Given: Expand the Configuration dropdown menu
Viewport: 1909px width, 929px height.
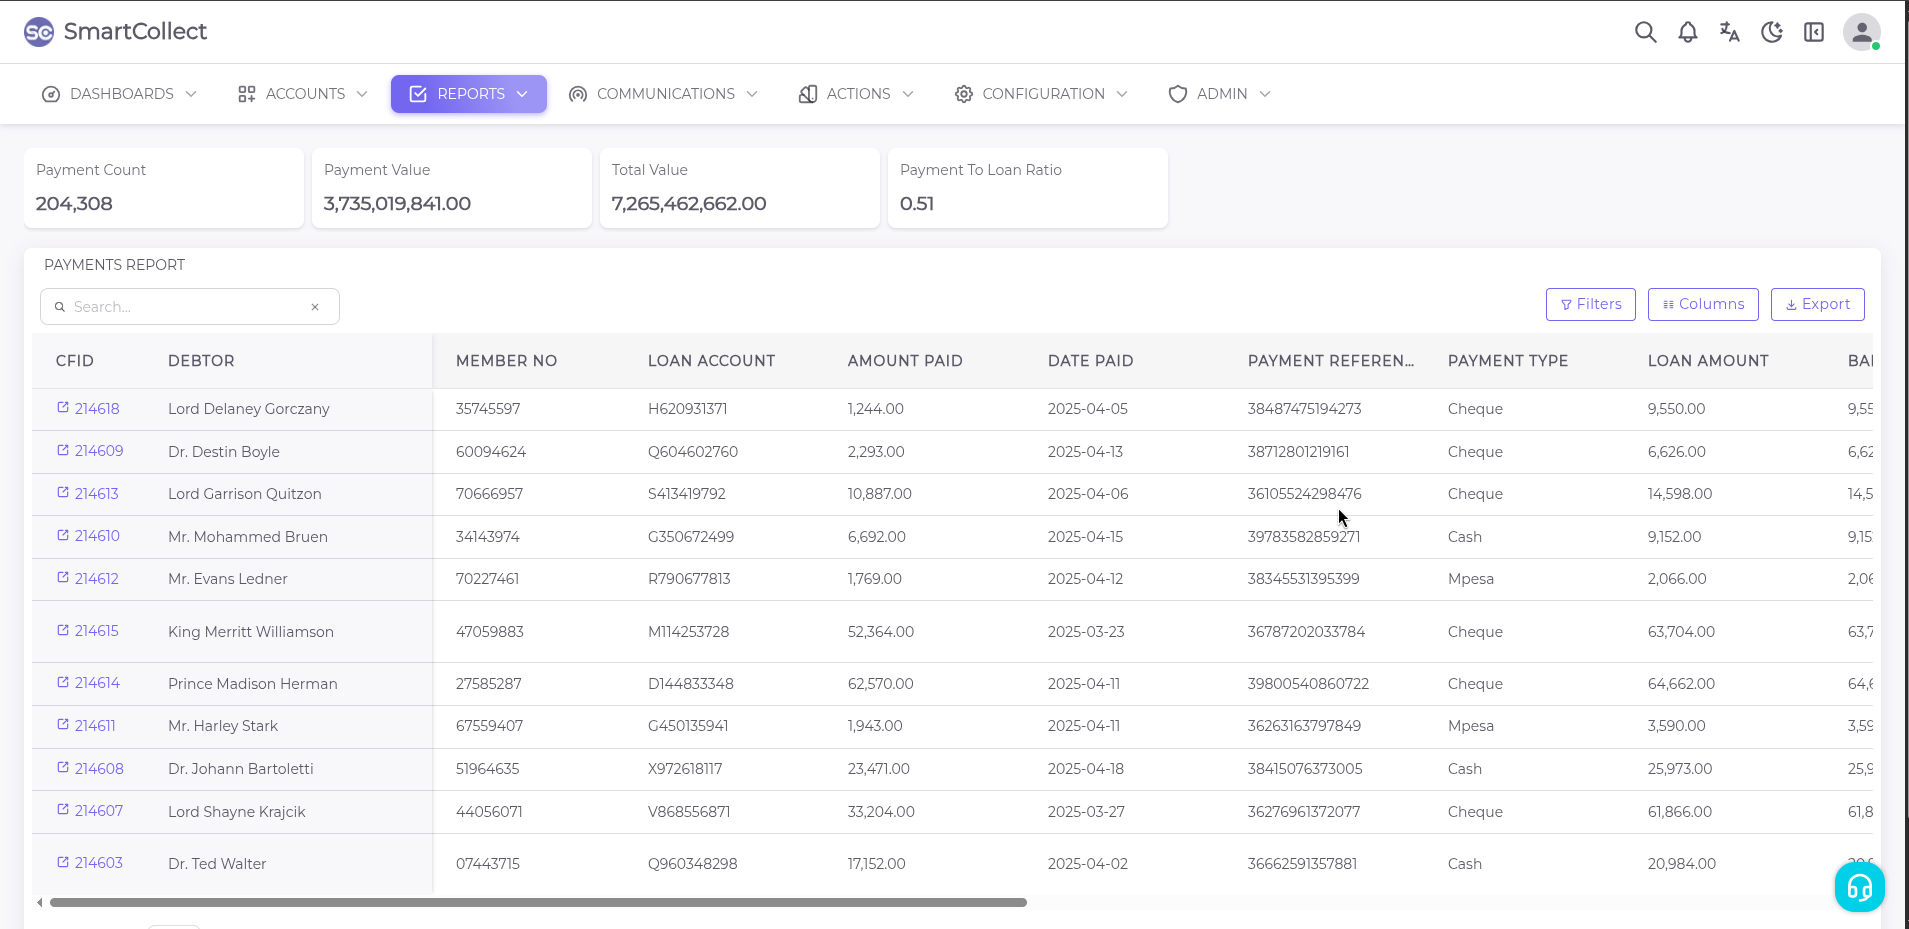Looking at the screenshot, I should point(1041,94).
